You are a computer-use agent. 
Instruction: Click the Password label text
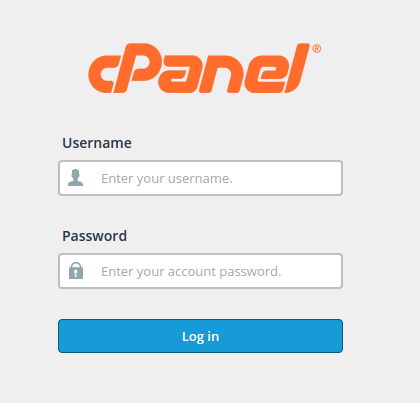point(95,236)
